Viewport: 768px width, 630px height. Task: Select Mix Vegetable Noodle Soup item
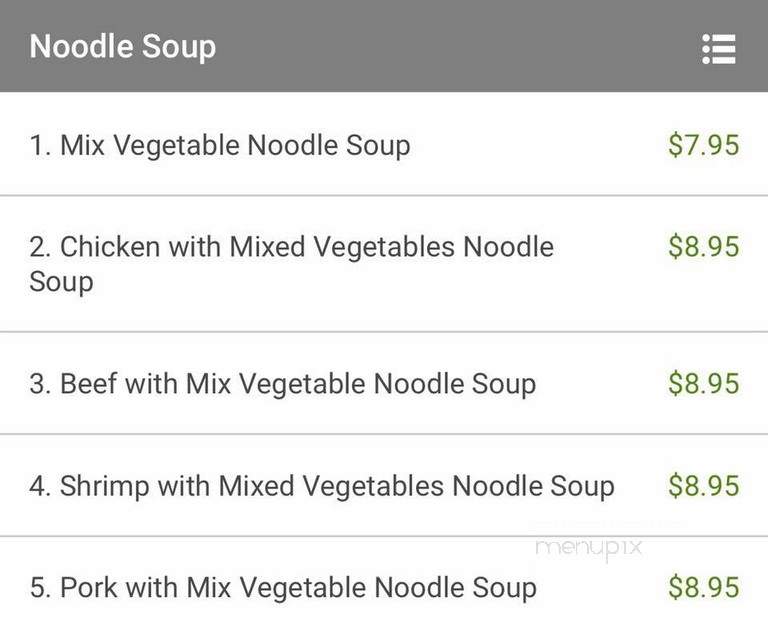(384, 145)
